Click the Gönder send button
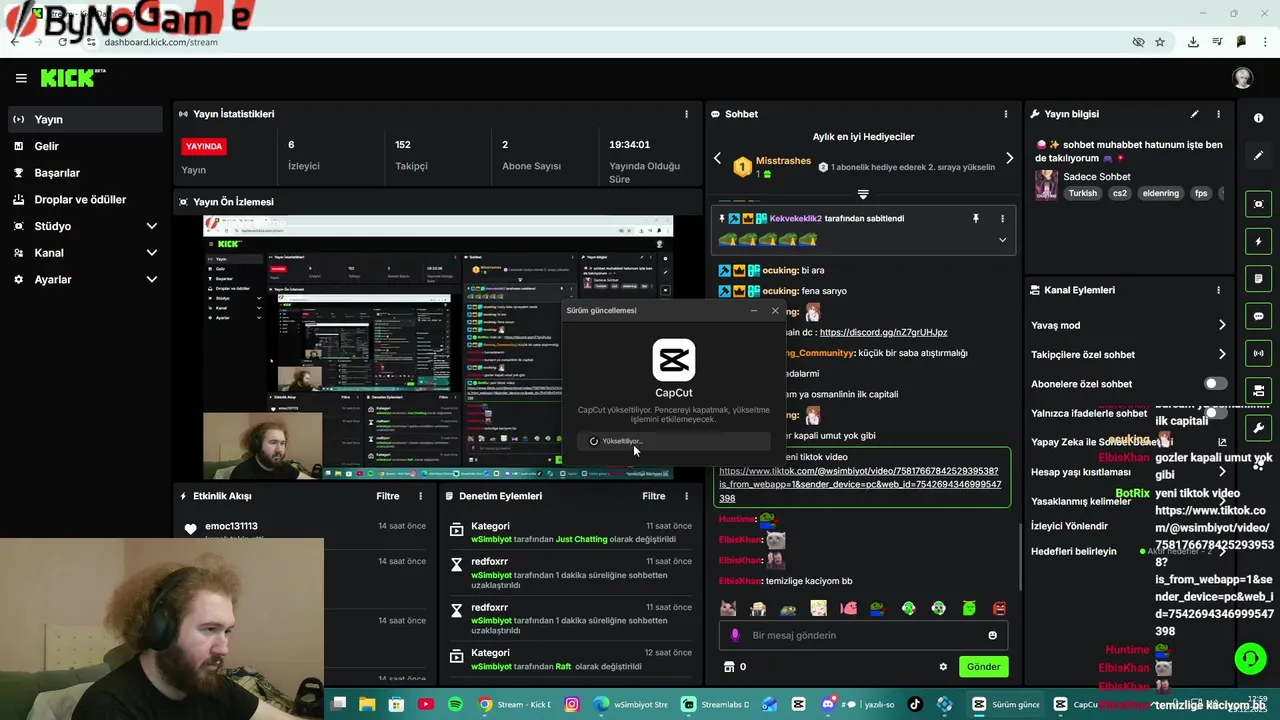This screenshot has width=1280, height=720. tap(983, 667)
